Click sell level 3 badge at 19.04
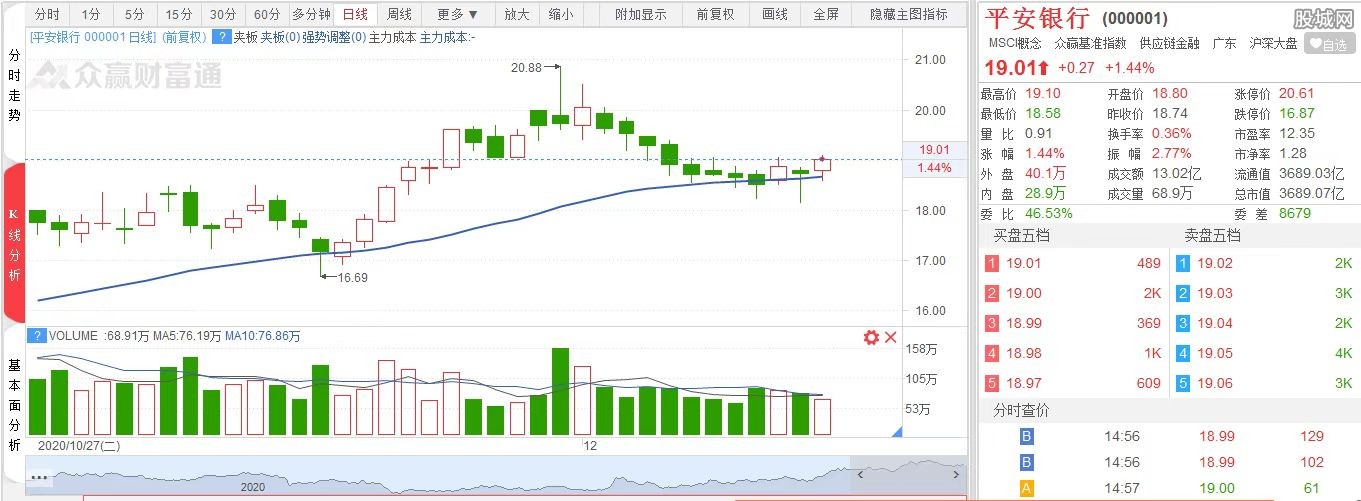 (x=1184, y=324)
